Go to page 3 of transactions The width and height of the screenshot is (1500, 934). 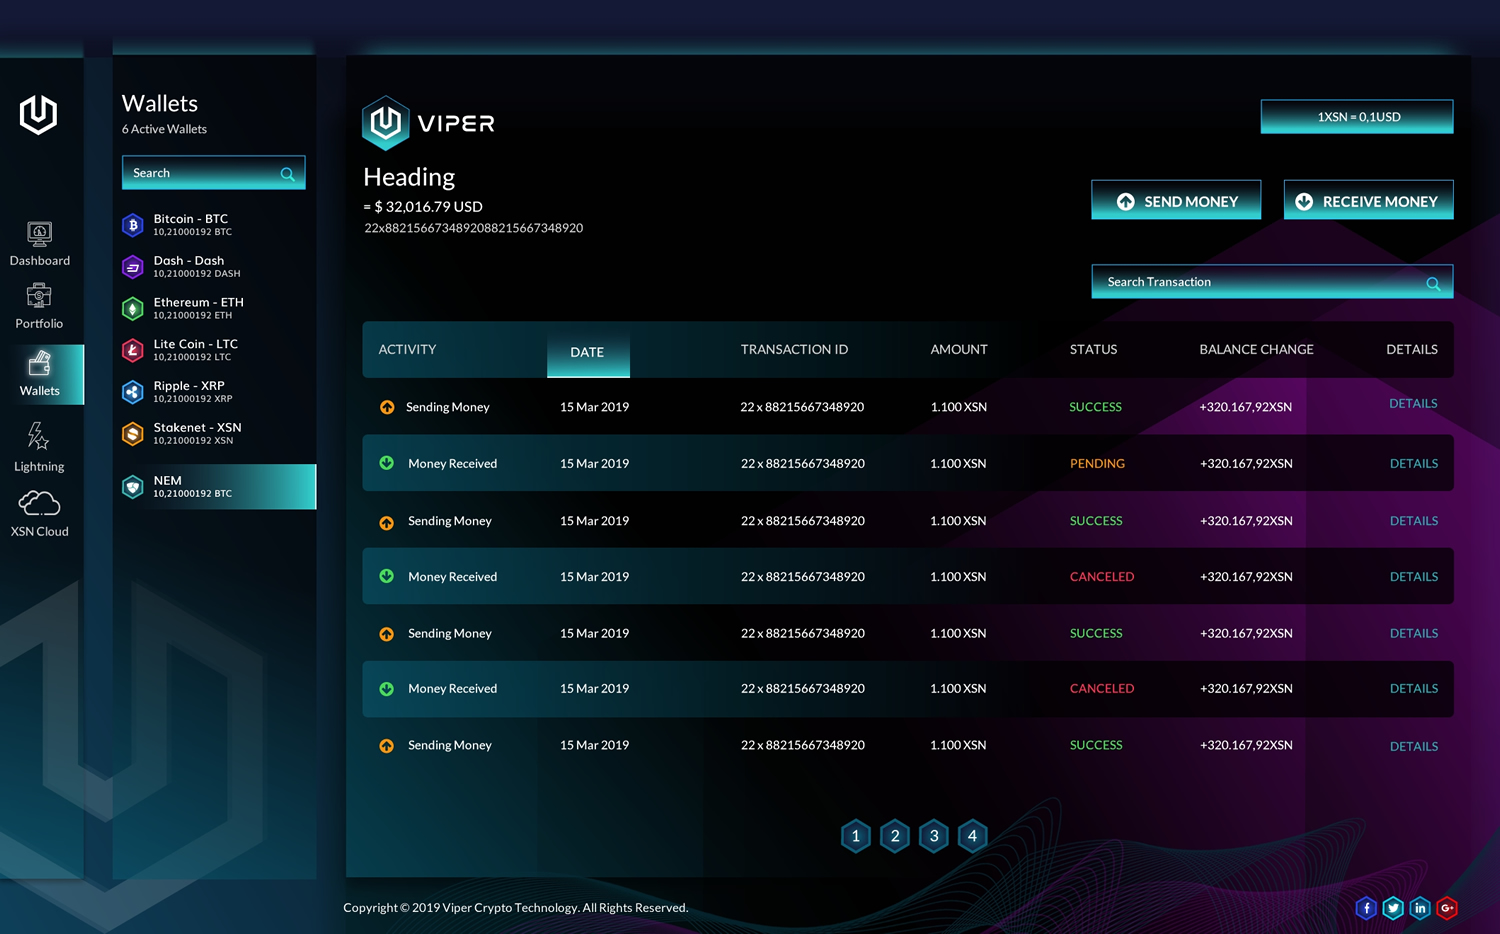pyautogui.click(x=934, y=836)
